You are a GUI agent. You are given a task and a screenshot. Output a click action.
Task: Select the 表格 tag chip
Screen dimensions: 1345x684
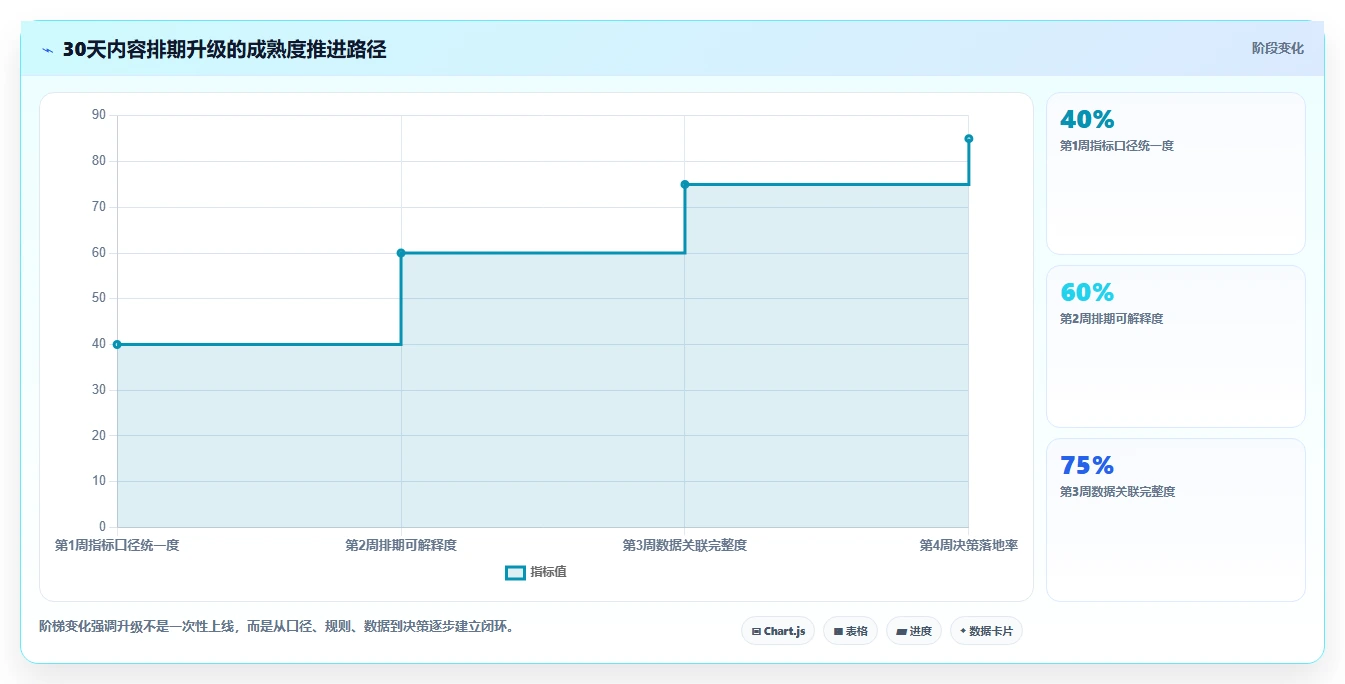pyautogui.click(x=850, y=631)
